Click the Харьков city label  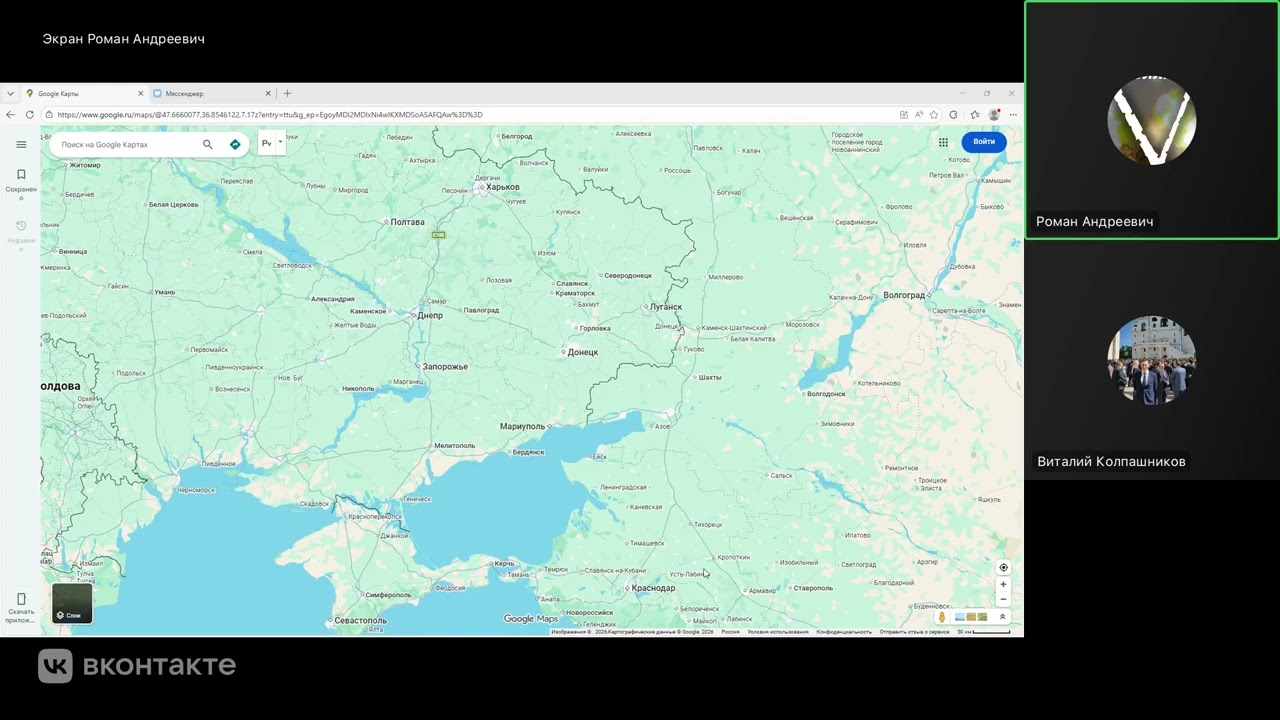501,186
